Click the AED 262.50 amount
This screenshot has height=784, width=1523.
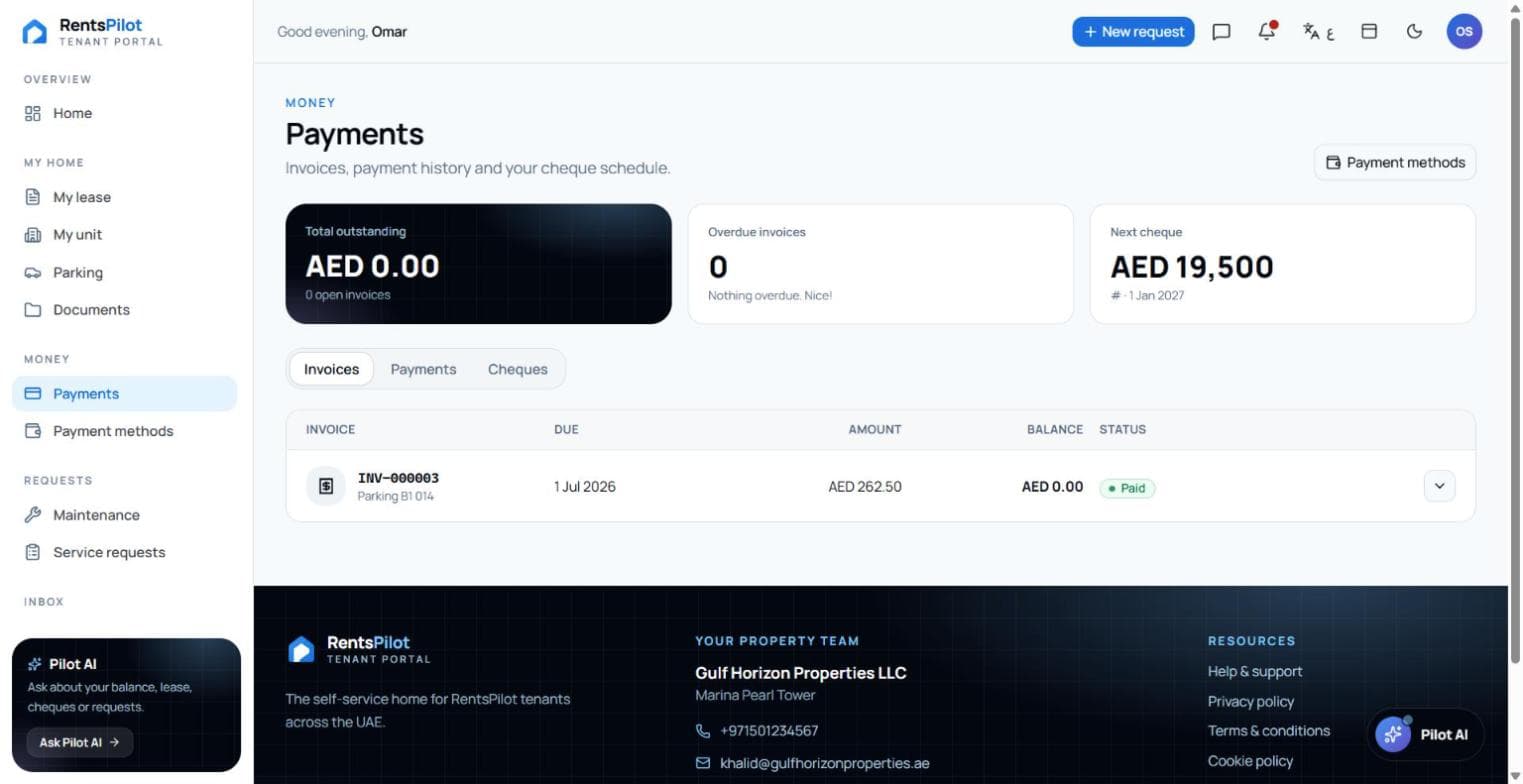tap(865, 487)
